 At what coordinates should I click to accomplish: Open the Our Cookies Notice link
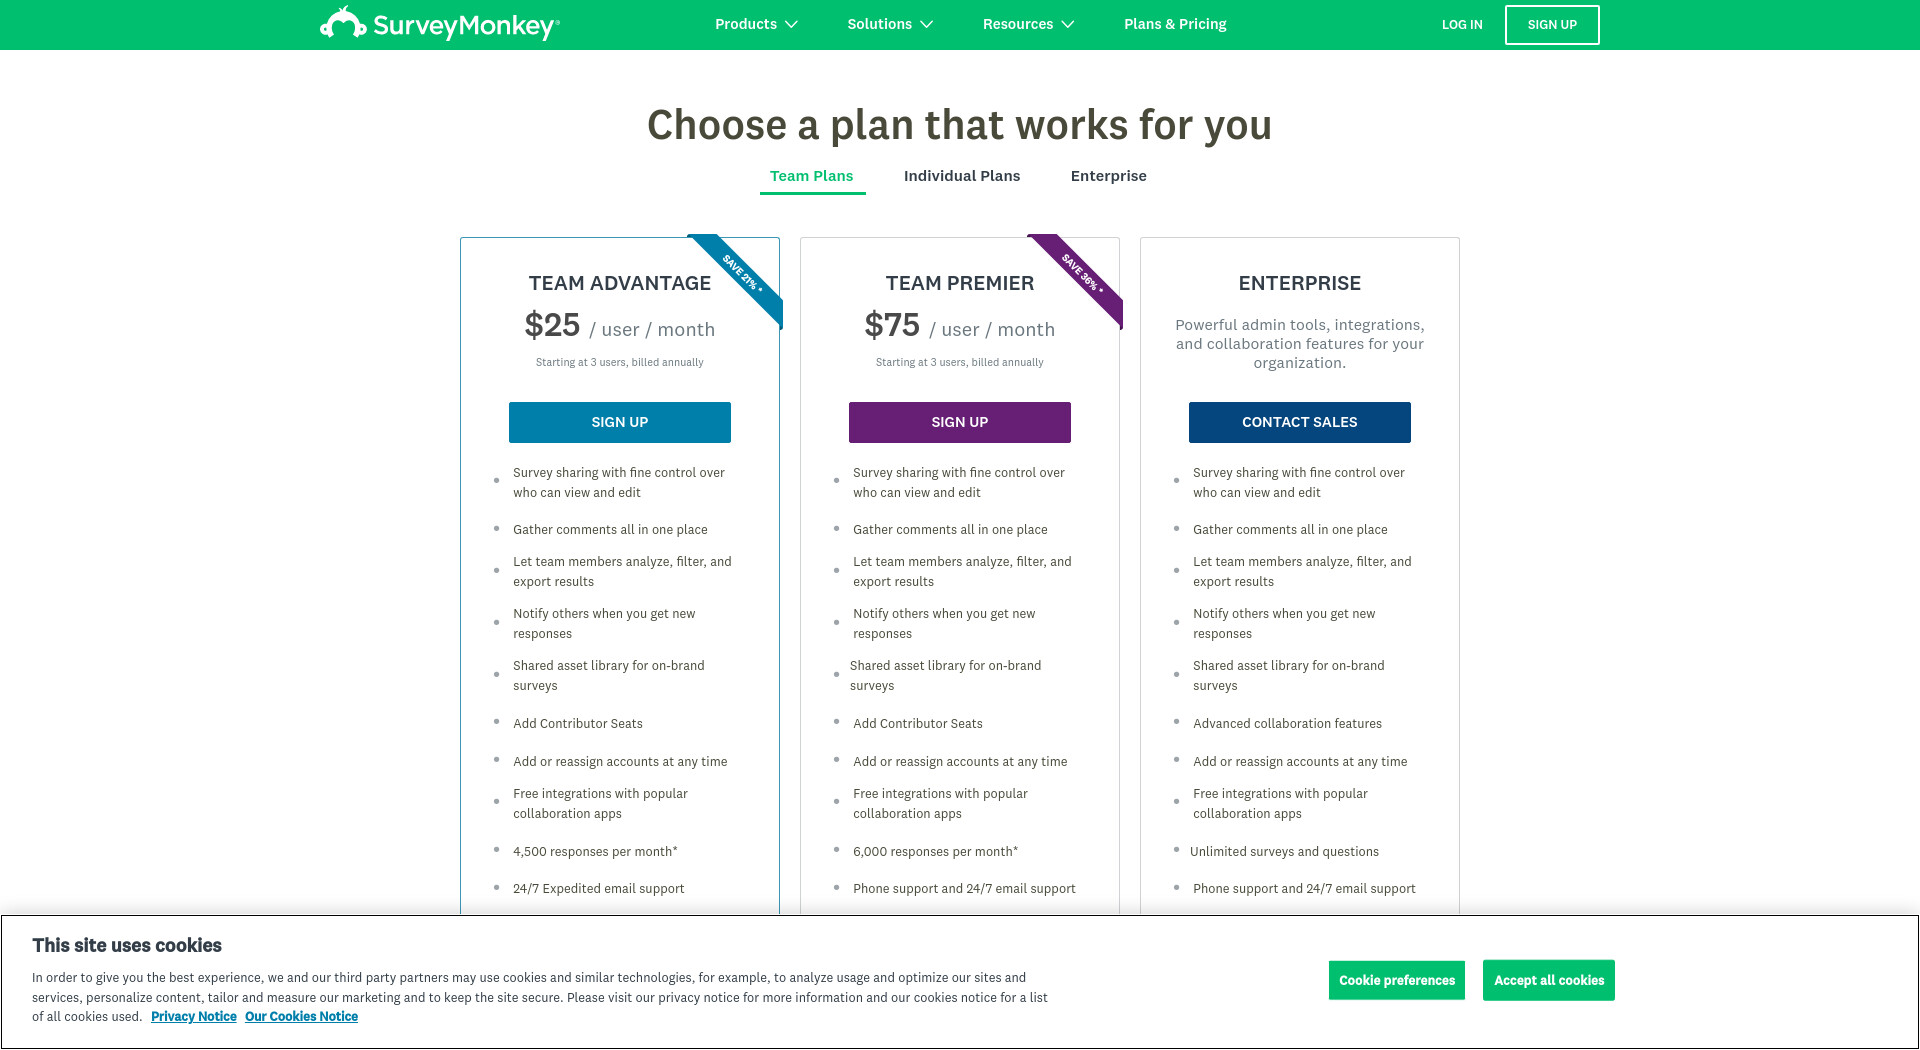[301, 1017]
